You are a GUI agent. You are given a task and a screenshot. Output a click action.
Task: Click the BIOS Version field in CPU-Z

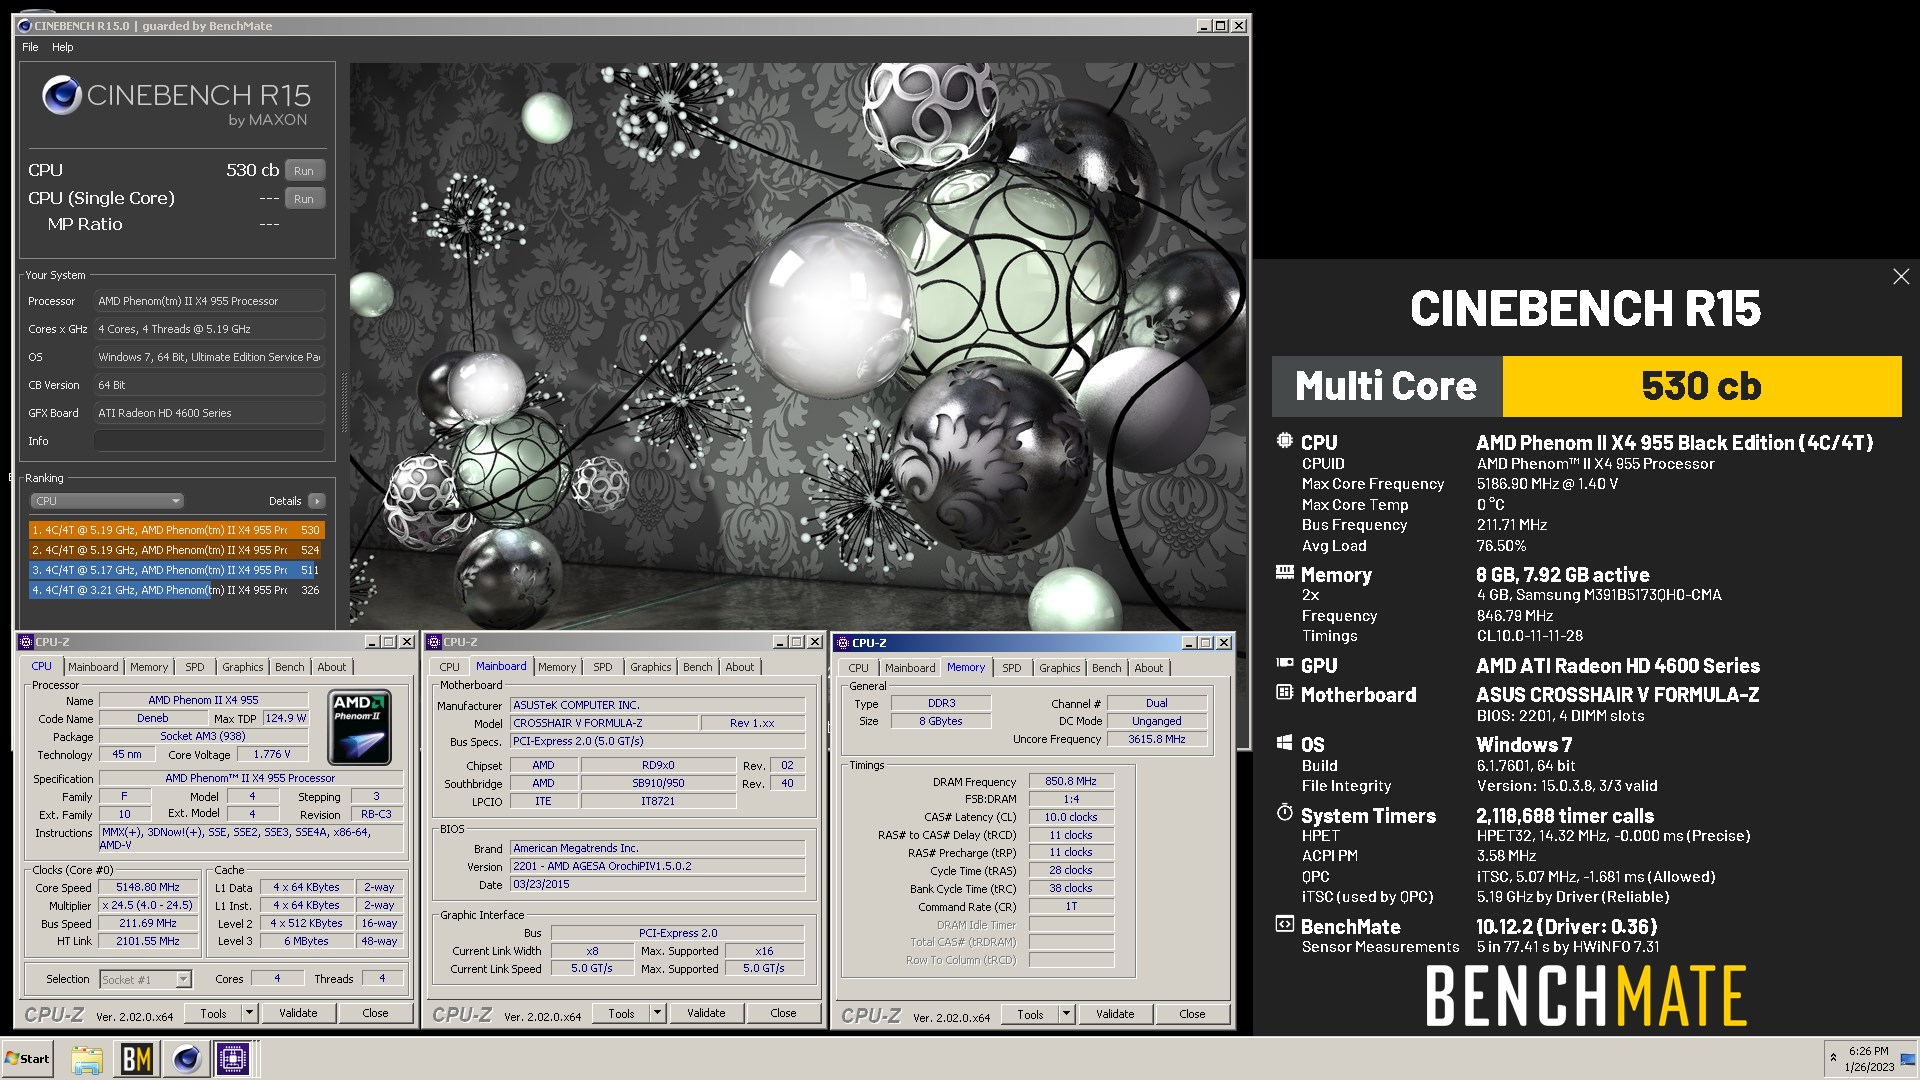coord(658,866)
